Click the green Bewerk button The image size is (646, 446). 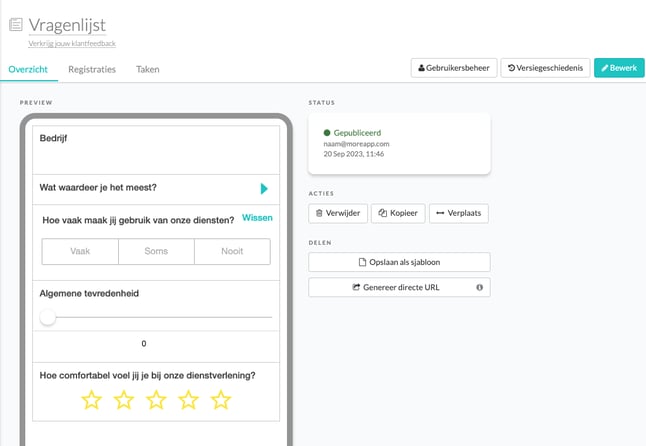pos(618,68)
